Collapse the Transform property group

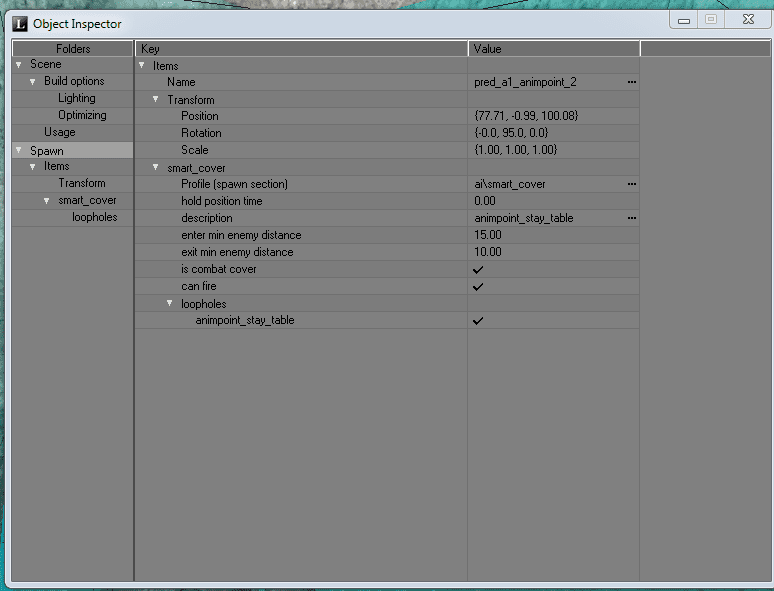pyautogui.click(x=156, y=100)
